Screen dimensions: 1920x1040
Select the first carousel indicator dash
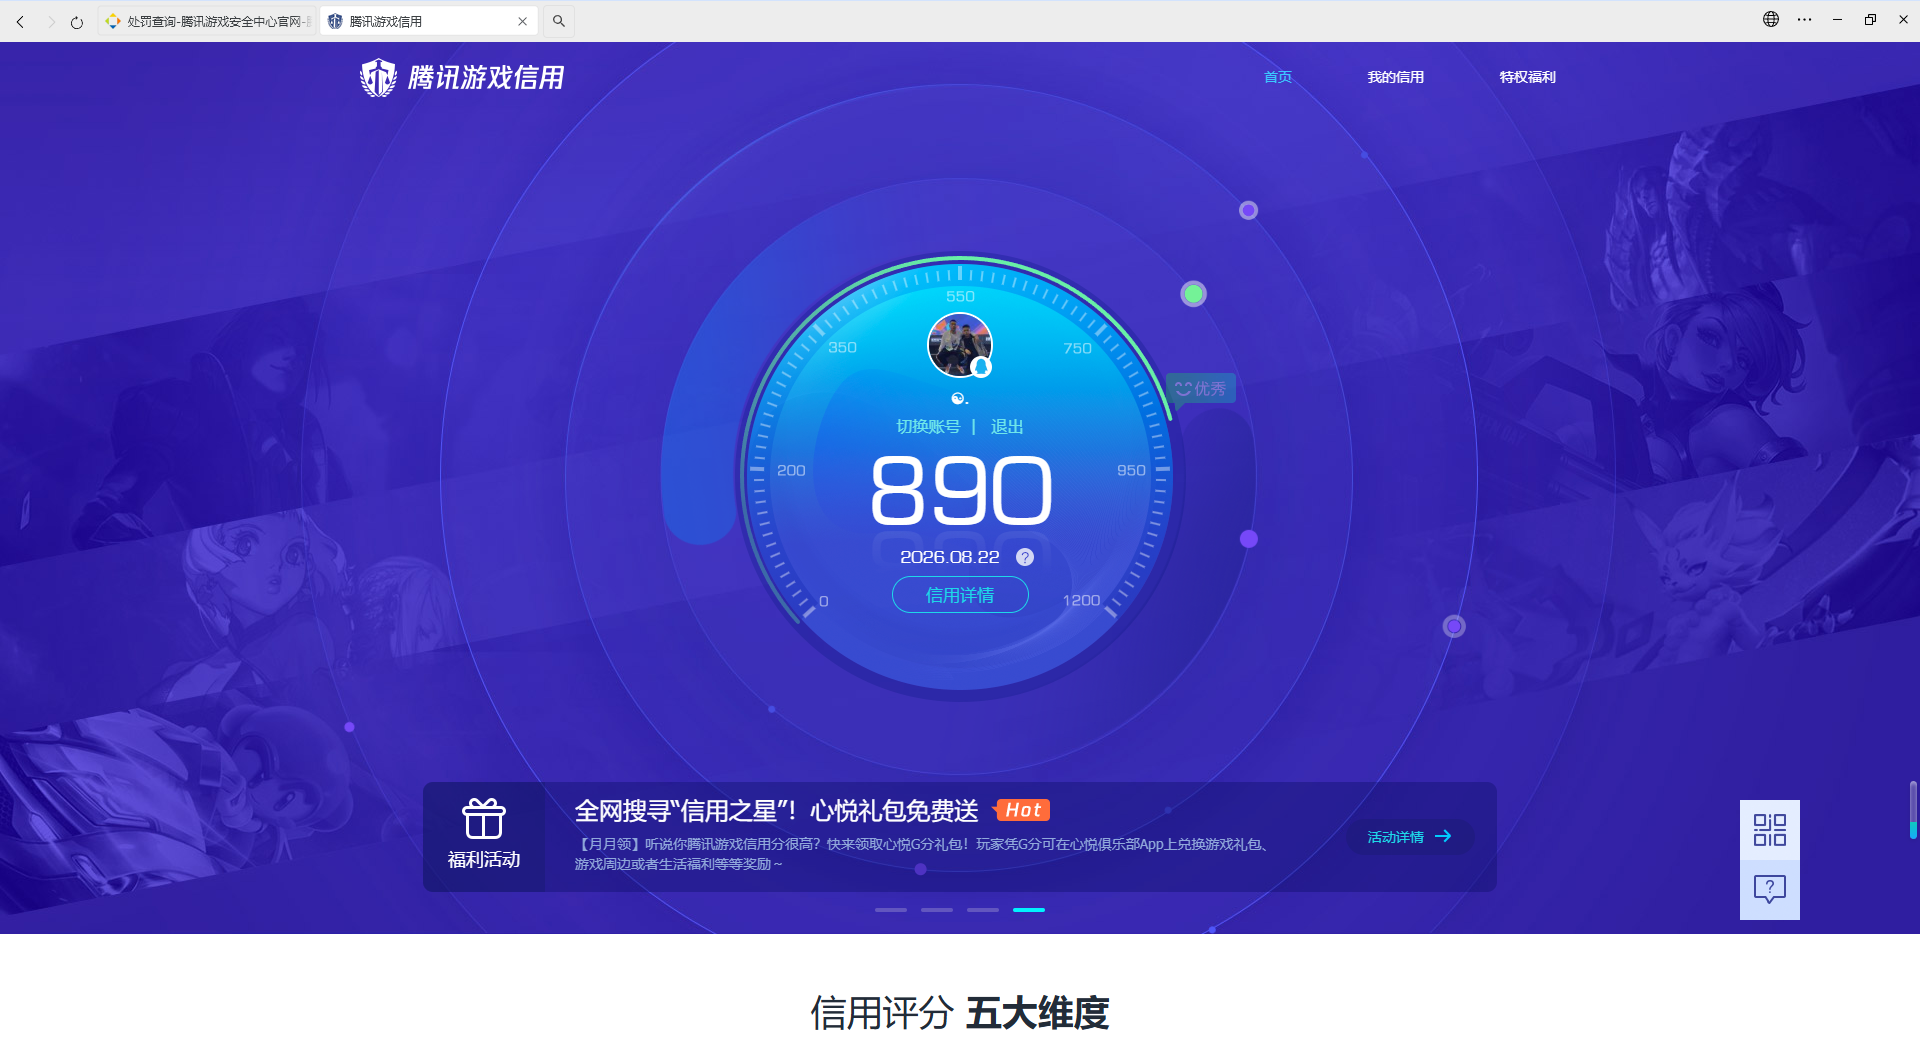coord(891,910)
